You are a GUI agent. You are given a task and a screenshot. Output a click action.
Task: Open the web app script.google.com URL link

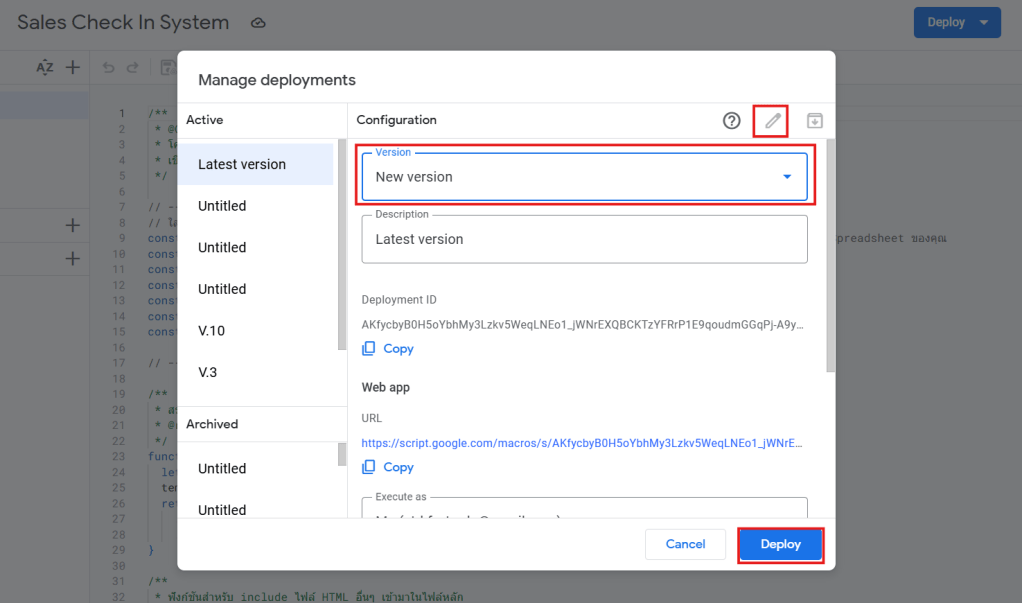pyautogui.click(x=581, y=442)
